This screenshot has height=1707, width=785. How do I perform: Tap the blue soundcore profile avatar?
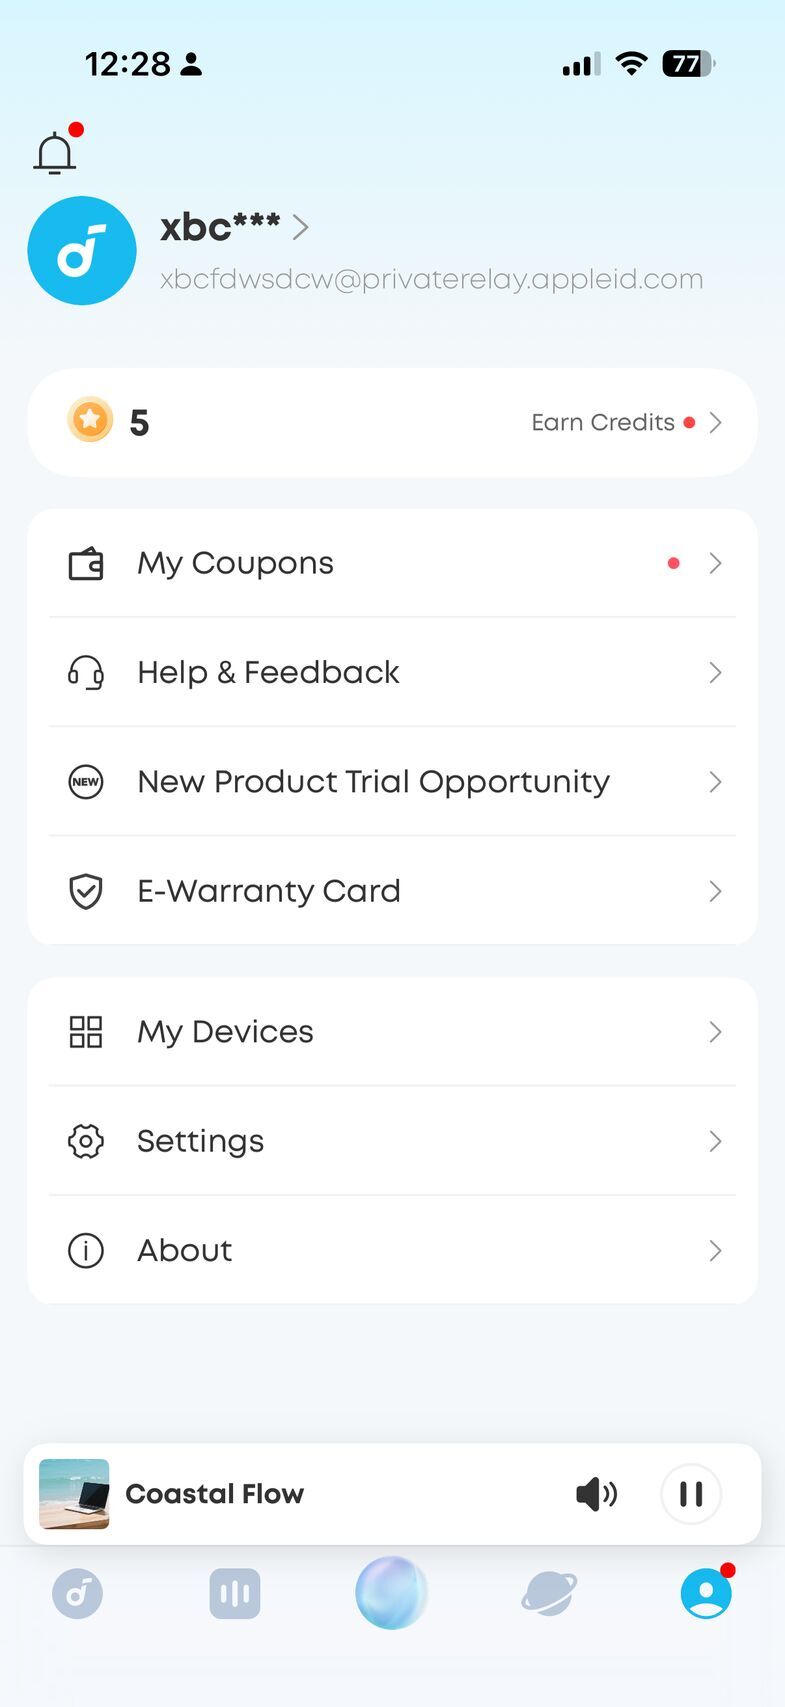82,250
